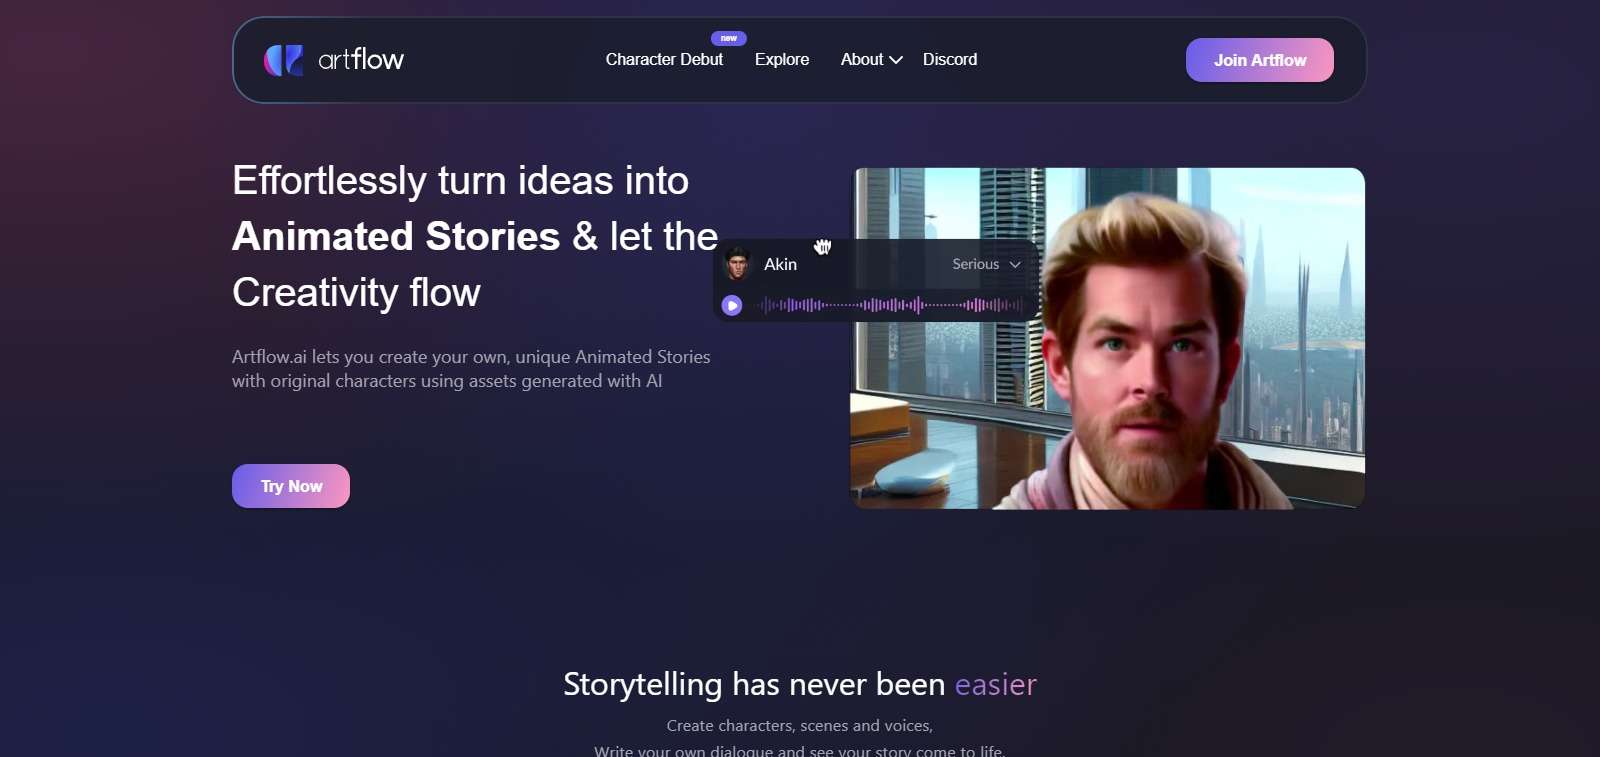Viewport: 1600px width, 757px height.
Task: Click the artflow wordmark text
Action: coord(361,60)
